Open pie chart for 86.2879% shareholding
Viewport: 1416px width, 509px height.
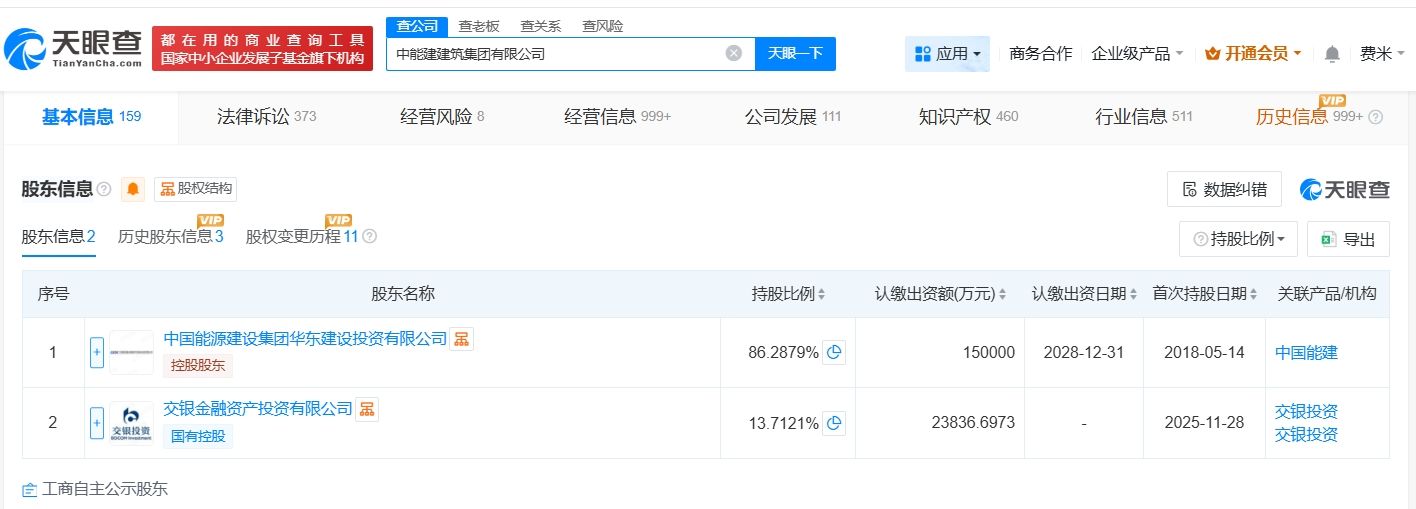834,352
